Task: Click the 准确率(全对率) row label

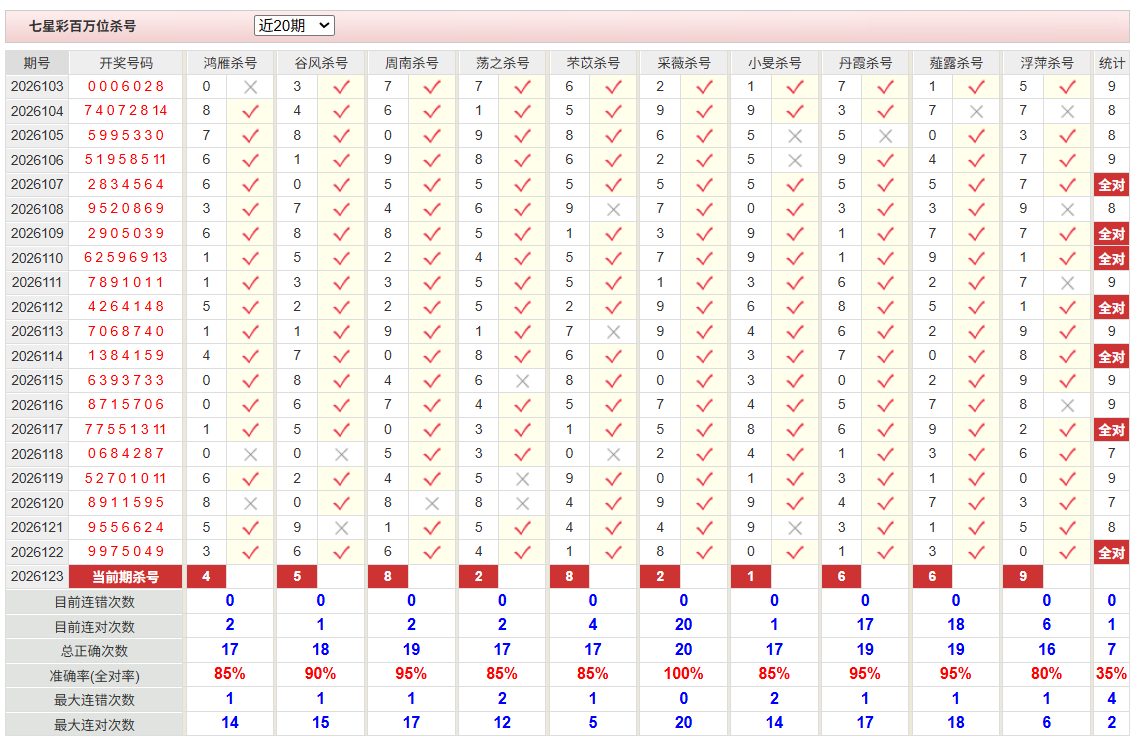Action: (x=94, y=676)
